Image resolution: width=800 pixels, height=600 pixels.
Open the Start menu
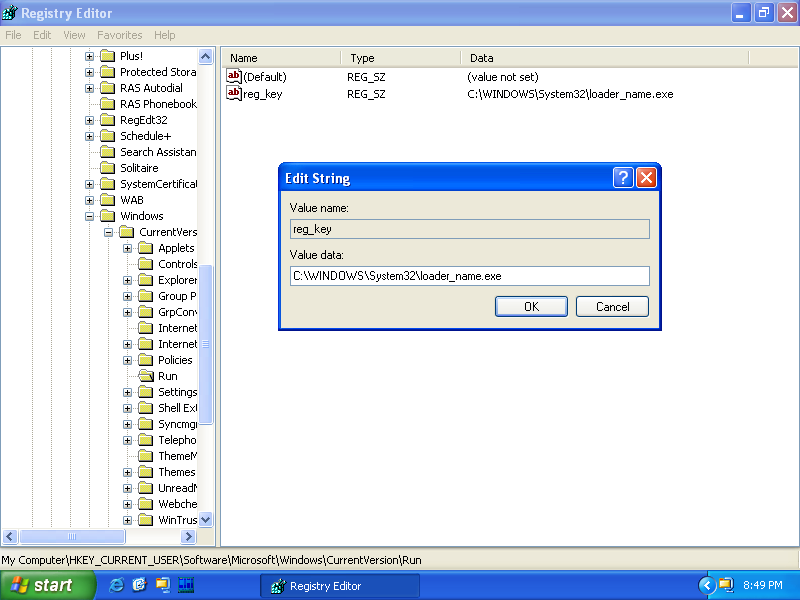coord(47,585)
